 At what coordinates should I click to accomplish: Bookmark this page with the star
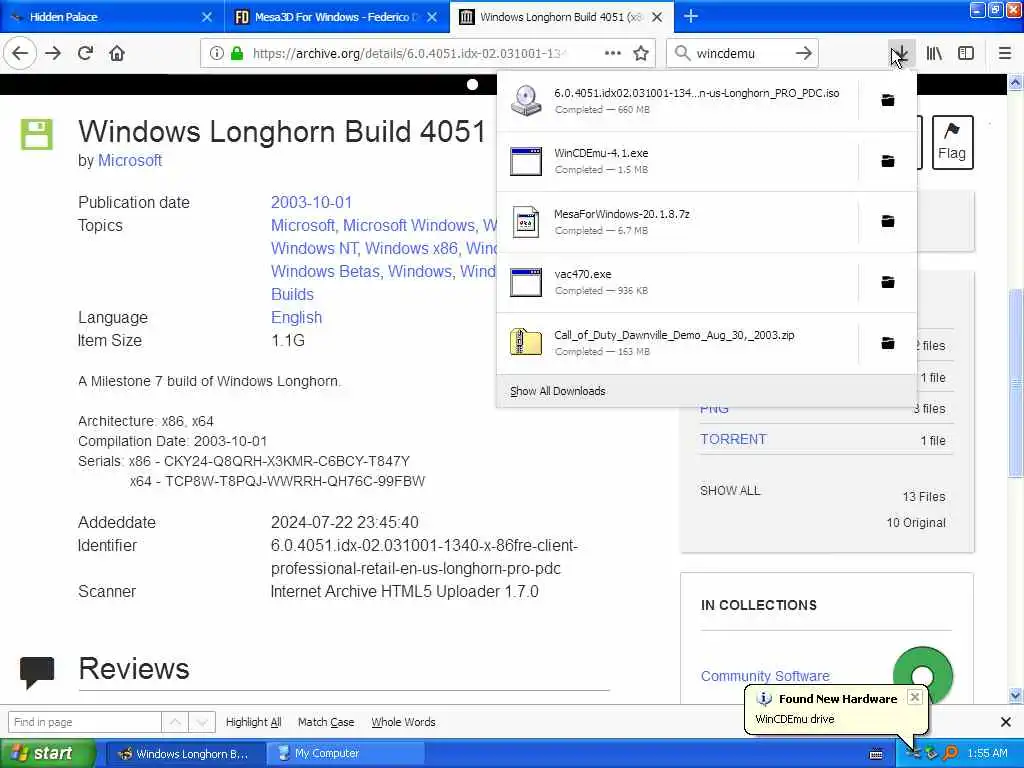(641, 53)
